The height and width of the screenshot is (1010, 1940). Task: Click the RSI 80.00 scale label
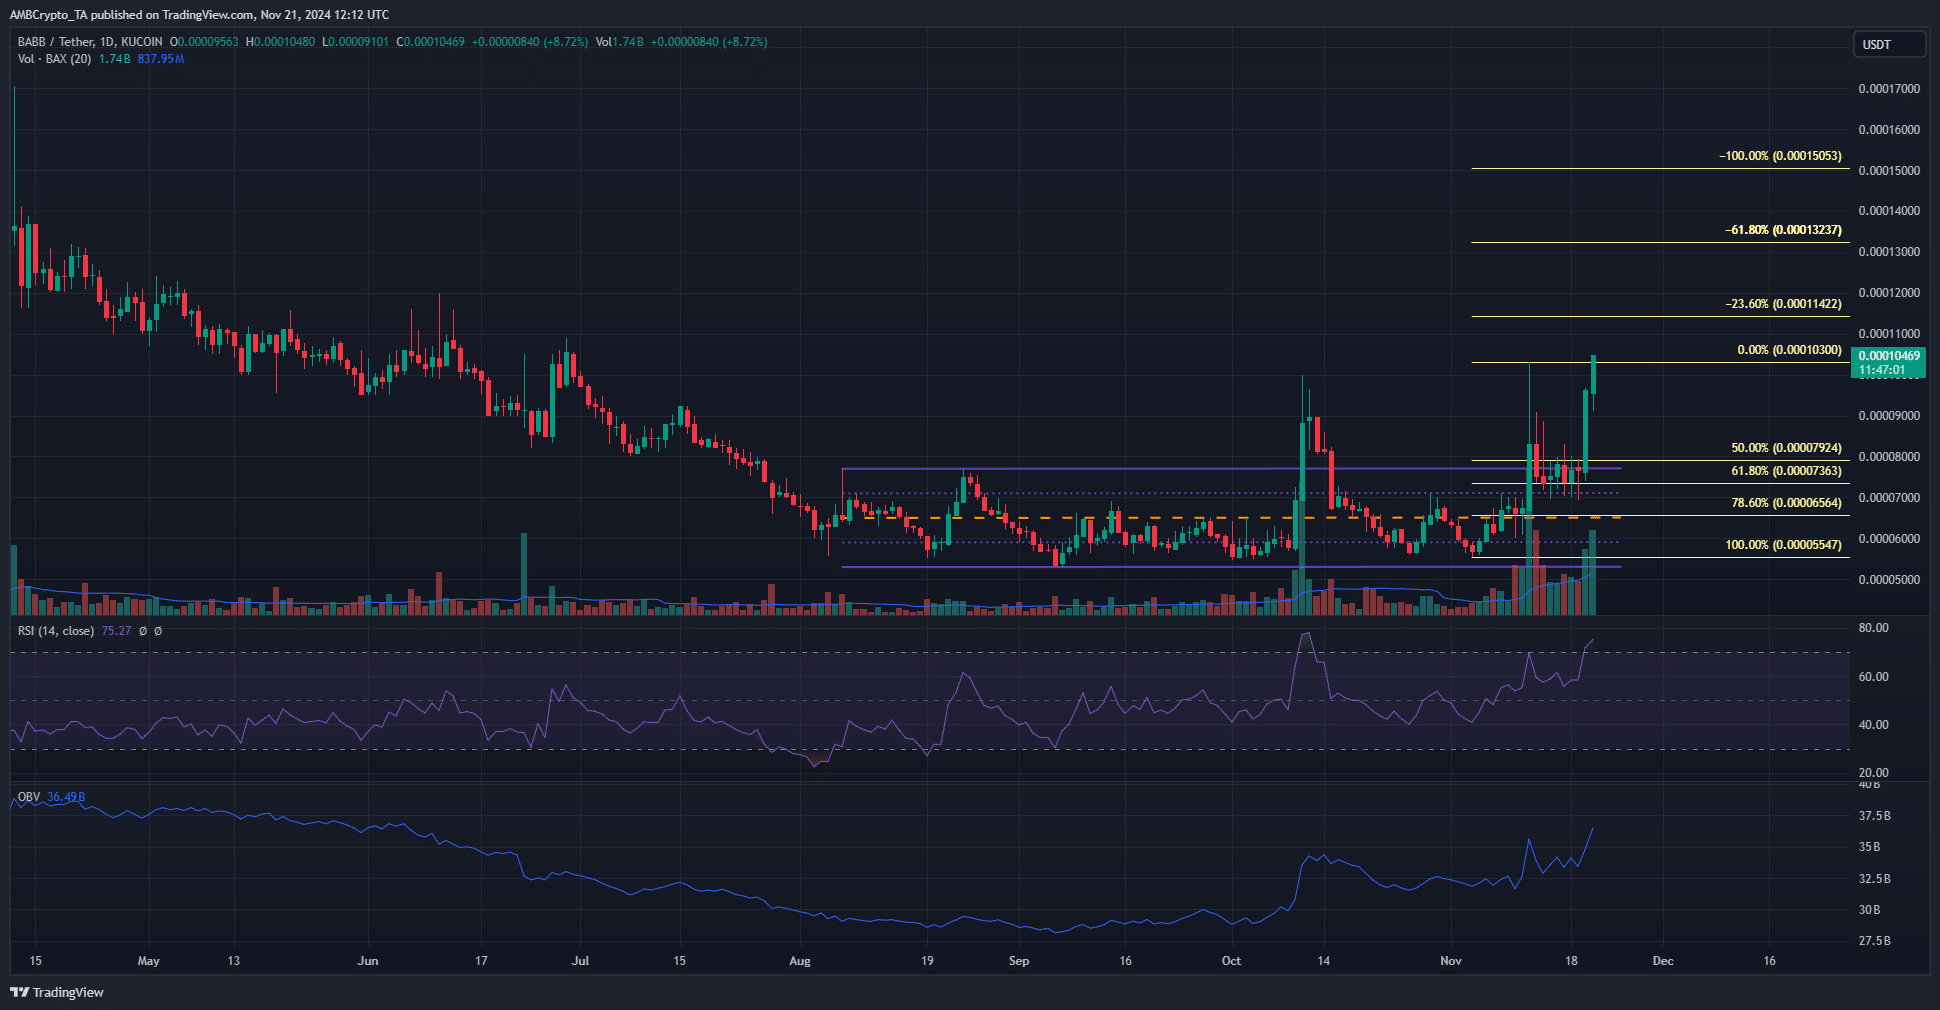pyautogui.click(x=1873, y=628)
